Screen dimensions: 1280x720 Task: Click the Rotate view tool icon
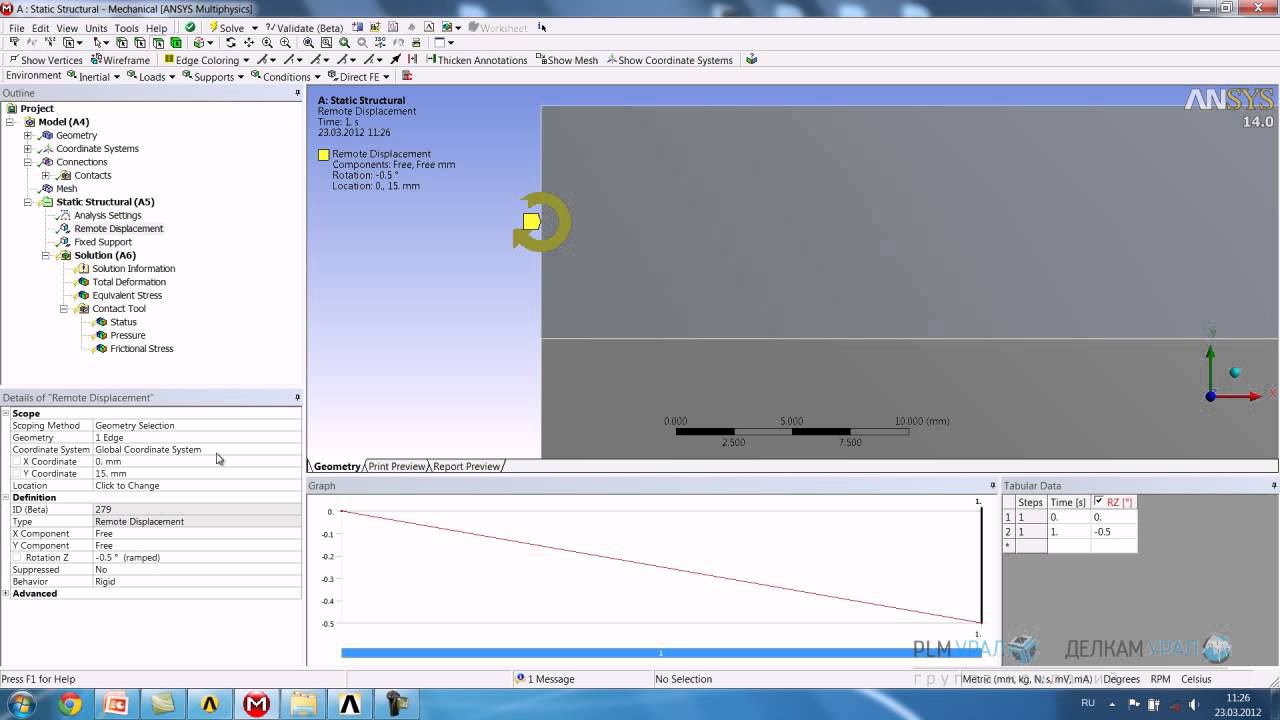tap(231, 43)
